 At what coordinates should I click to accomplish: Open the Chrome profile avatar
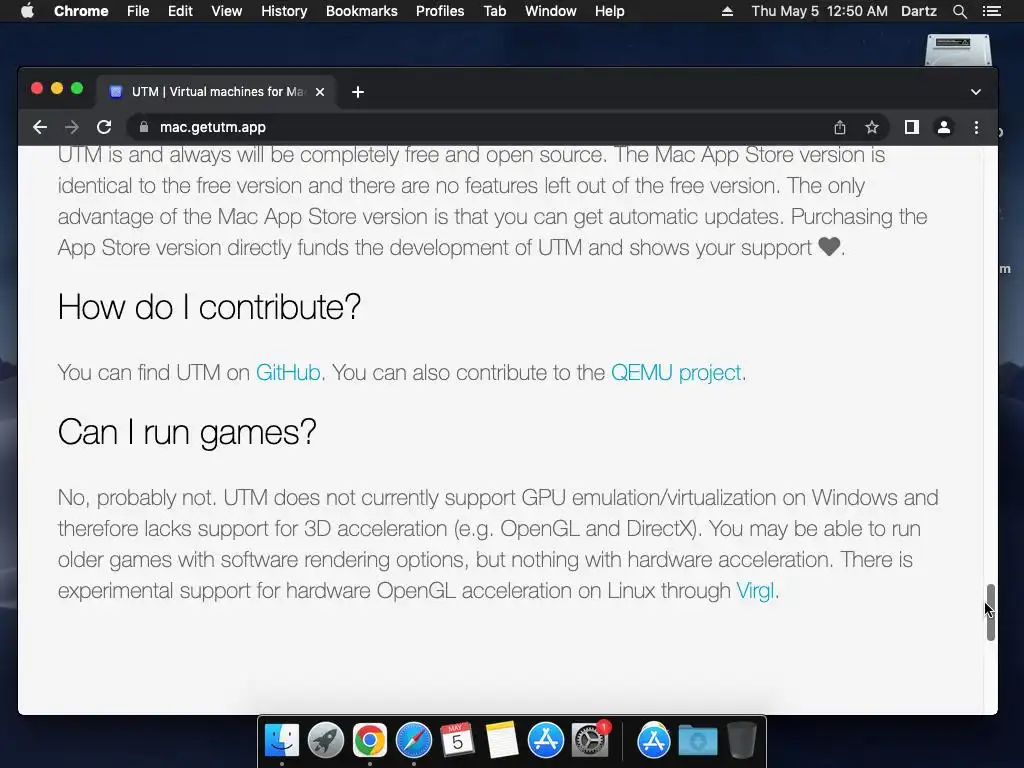(x=944, y=127)
